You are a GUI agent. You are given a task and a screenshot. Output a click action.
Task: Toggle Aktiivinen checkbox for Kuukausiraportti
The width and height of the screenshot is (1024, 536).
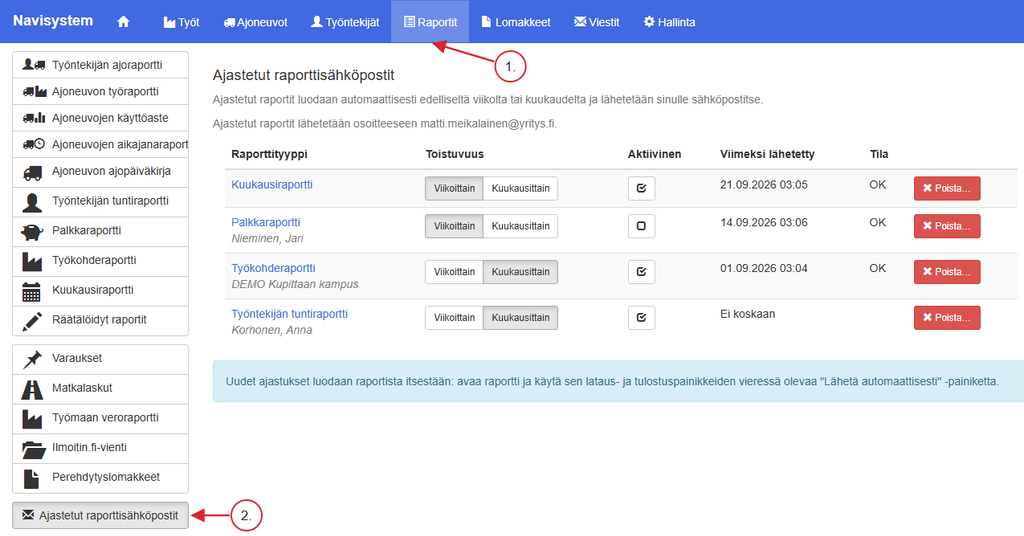[641, 188]
